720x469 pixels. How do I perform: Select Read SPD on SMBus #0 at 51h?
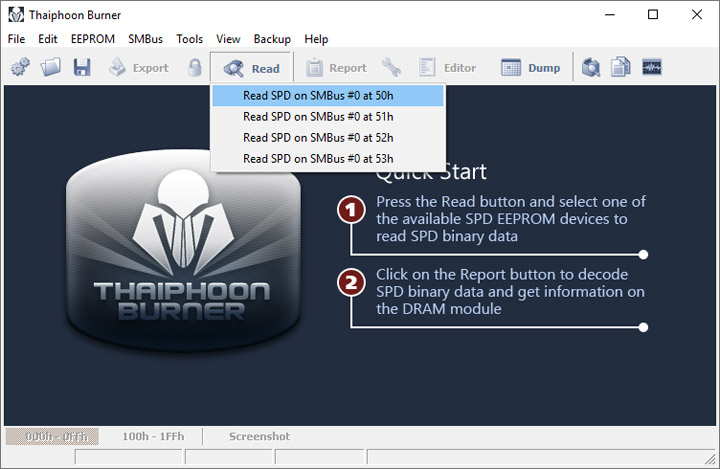pos(328,117)
